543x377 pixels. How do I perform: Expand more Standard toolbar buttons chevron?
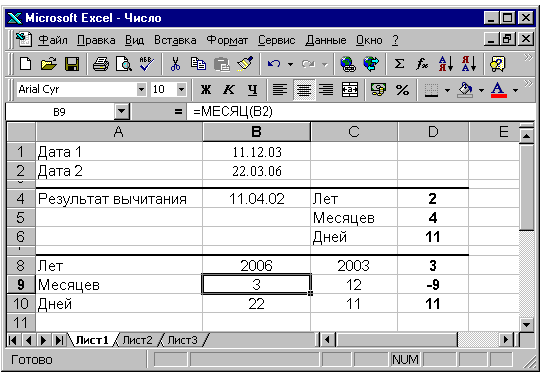[x=528, y=57]
